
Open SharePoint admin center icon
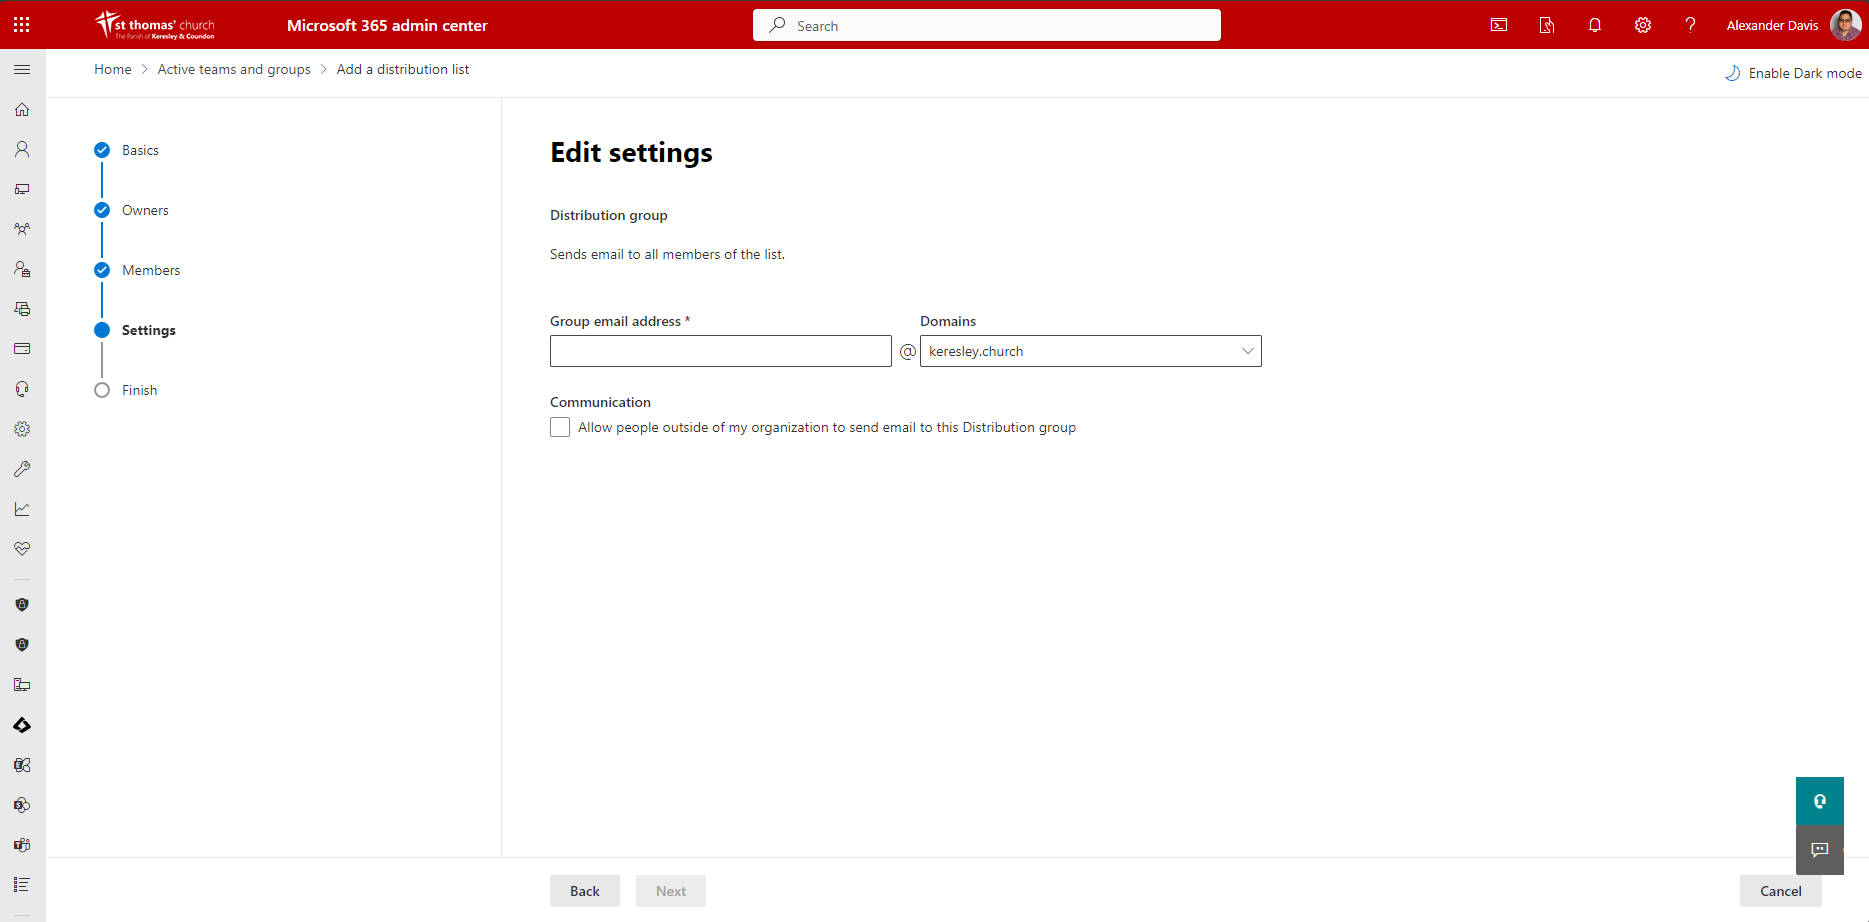click(22, 805)
